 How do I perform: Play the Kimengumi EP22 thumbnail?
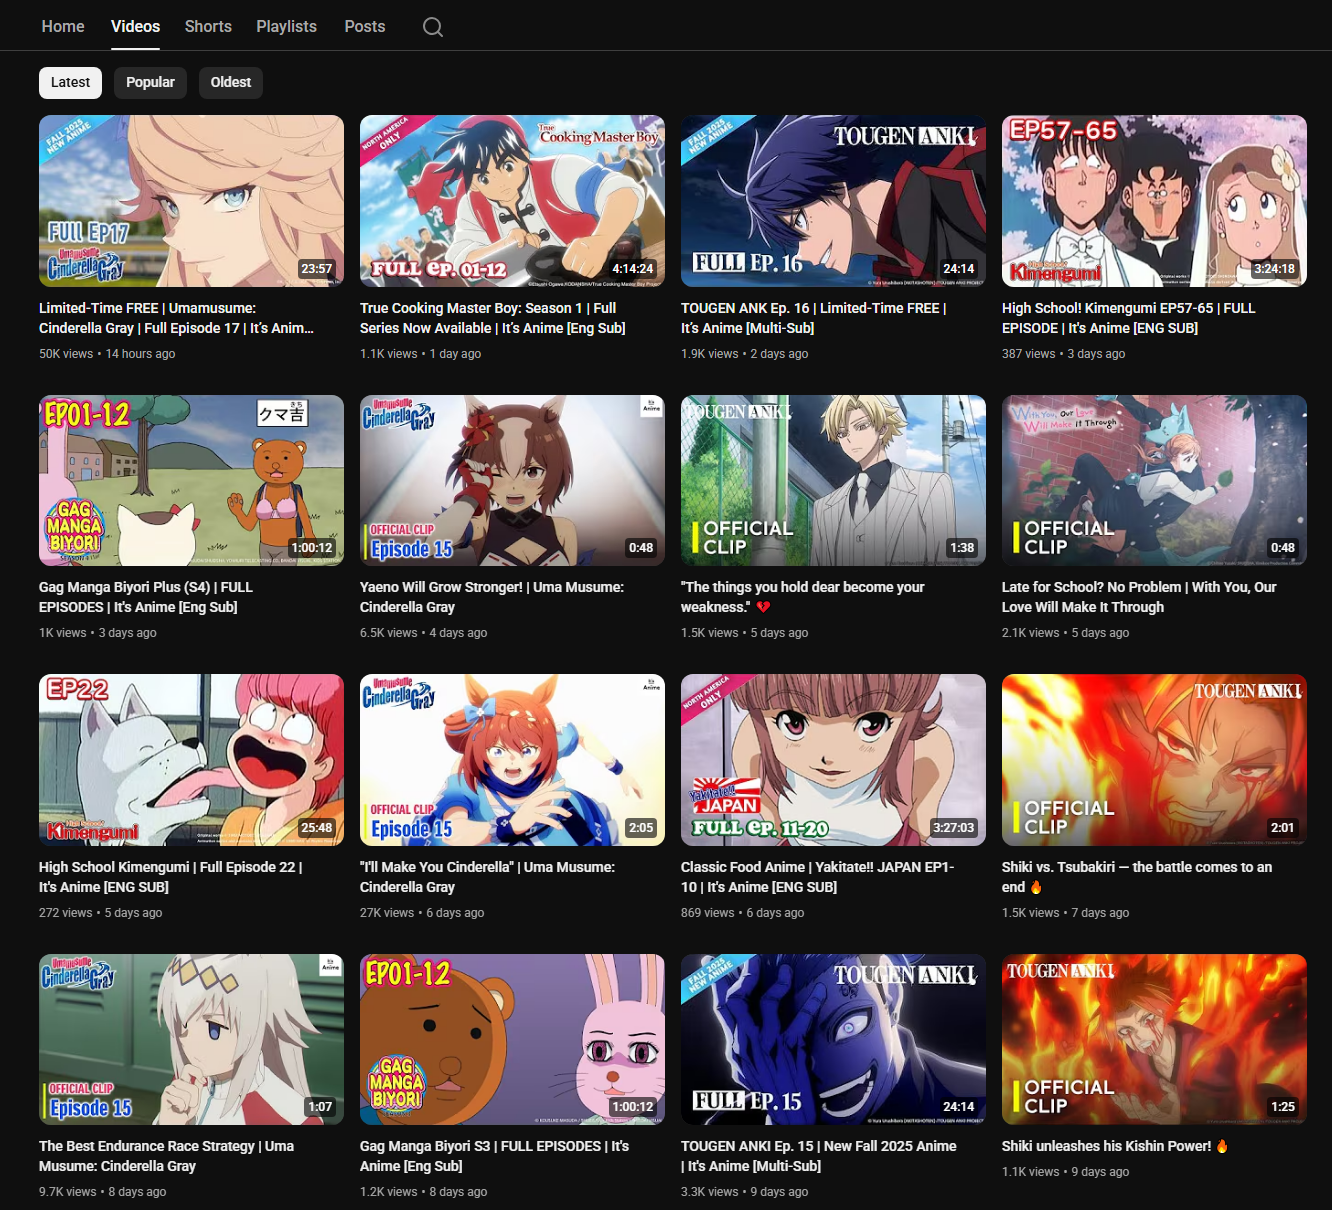191,760
